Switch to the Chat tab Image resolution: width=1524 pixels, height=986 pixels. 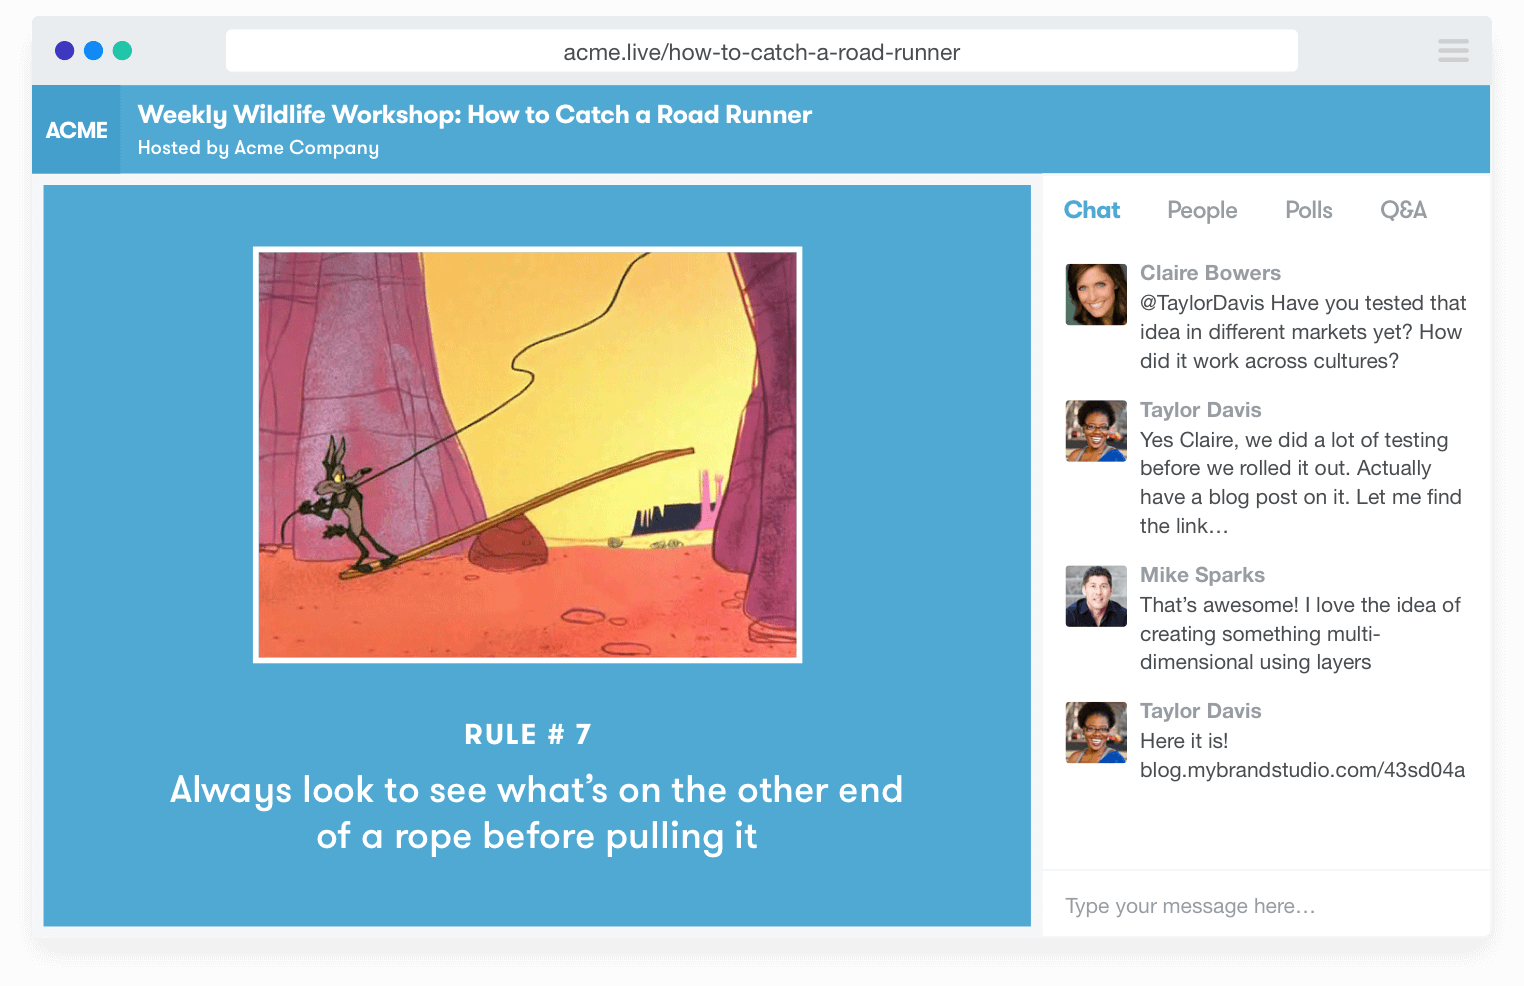pos(1091,210)
